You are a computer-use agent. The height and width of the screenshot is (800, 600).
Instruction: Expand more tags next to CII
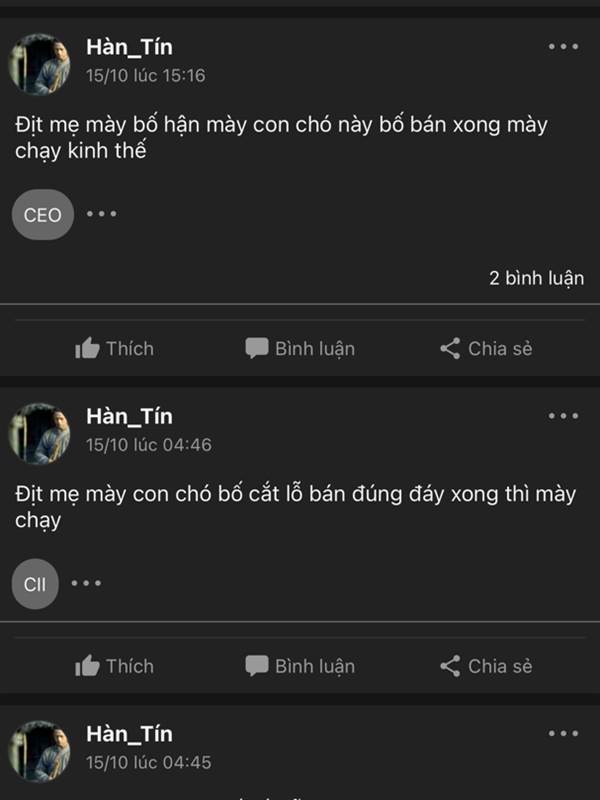pyautogui.click(x=85, y=583)
